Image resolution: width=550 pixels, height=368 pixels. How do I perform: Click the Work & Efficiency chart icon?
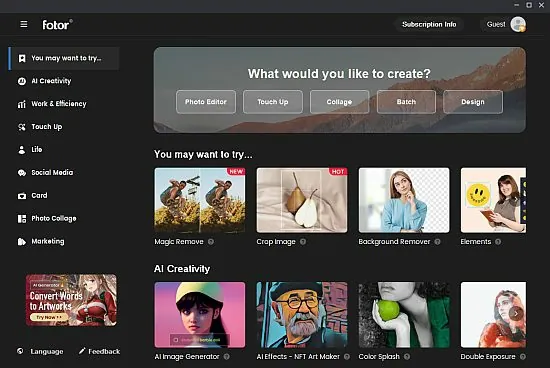[22, 104]
